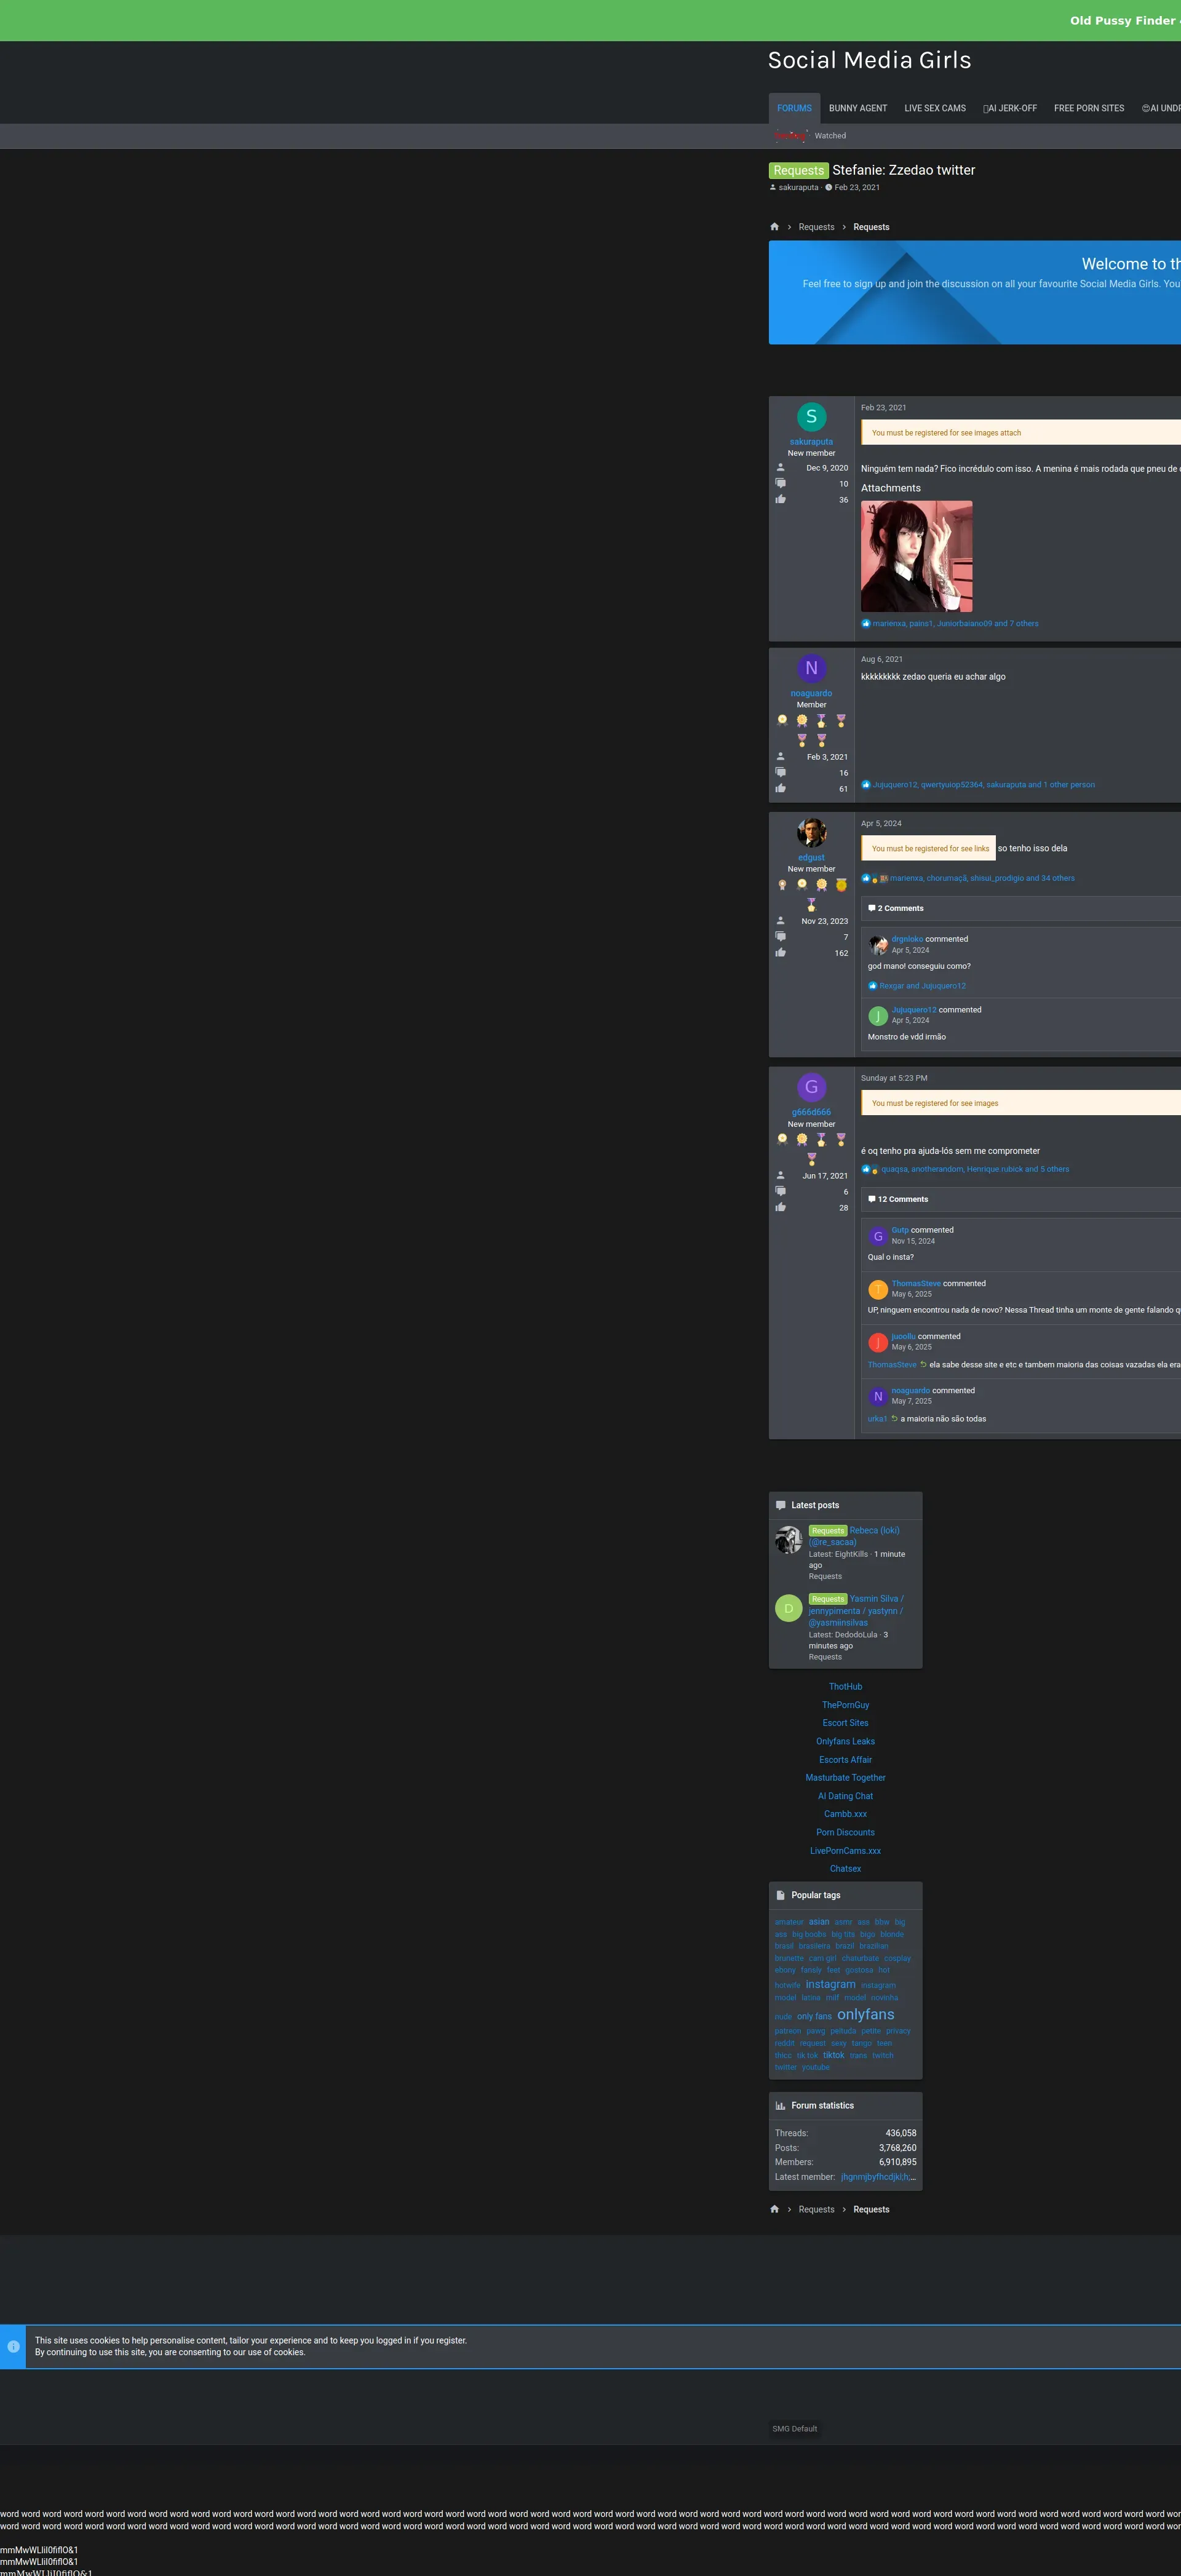Click the home icon in the top breadcrumb
Image resolution: width=1181 pixels, height=2576 pixels.
pyautogui.click(x=774, y=227)
